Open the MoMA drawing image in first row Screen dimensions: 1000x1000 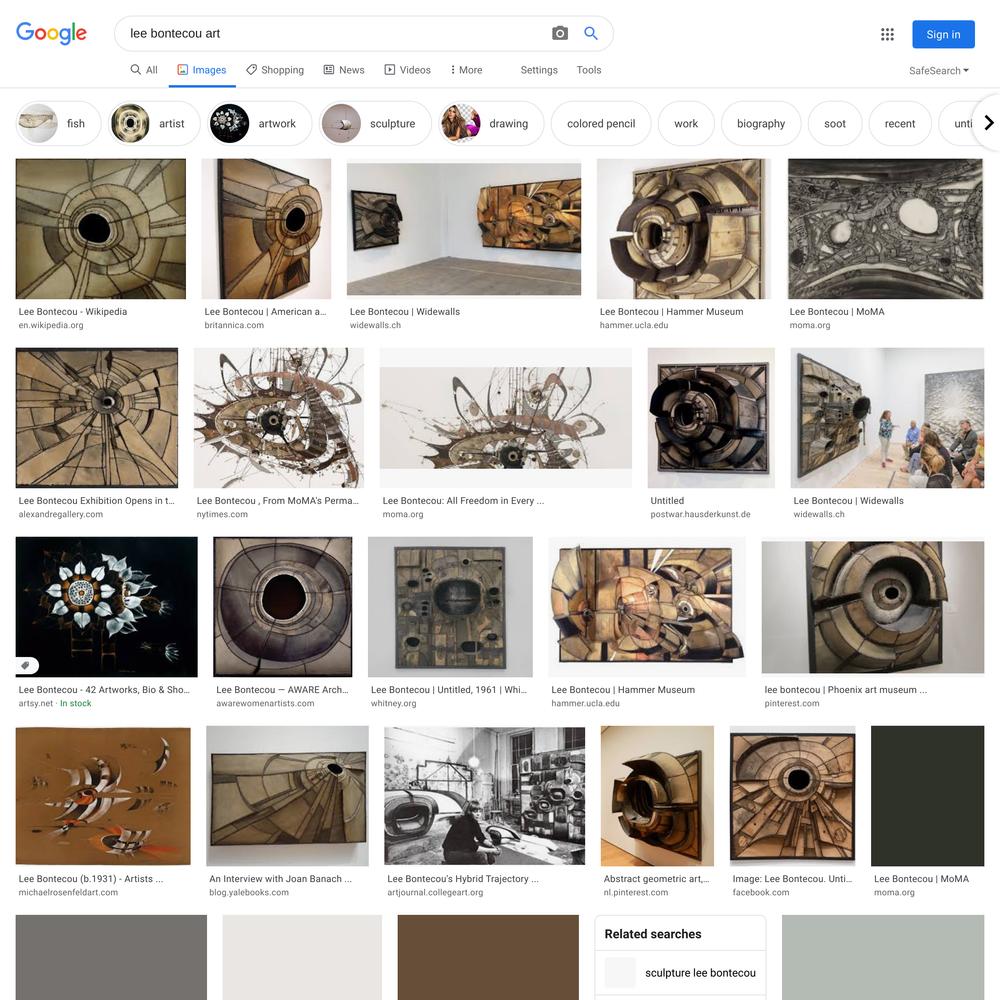pyautogui.click(x=885, y=228)
